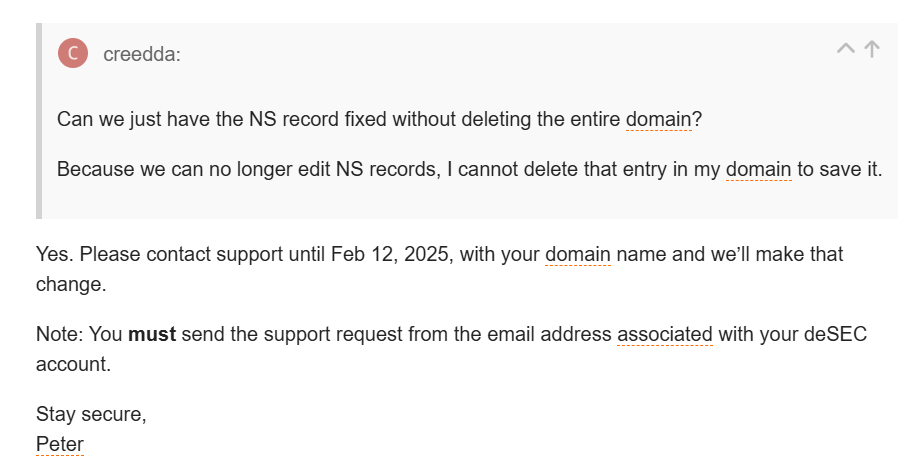The image size is (919, 470).
Task: Click the date 'Feb 12, 2025'
Action: point(390,254)
